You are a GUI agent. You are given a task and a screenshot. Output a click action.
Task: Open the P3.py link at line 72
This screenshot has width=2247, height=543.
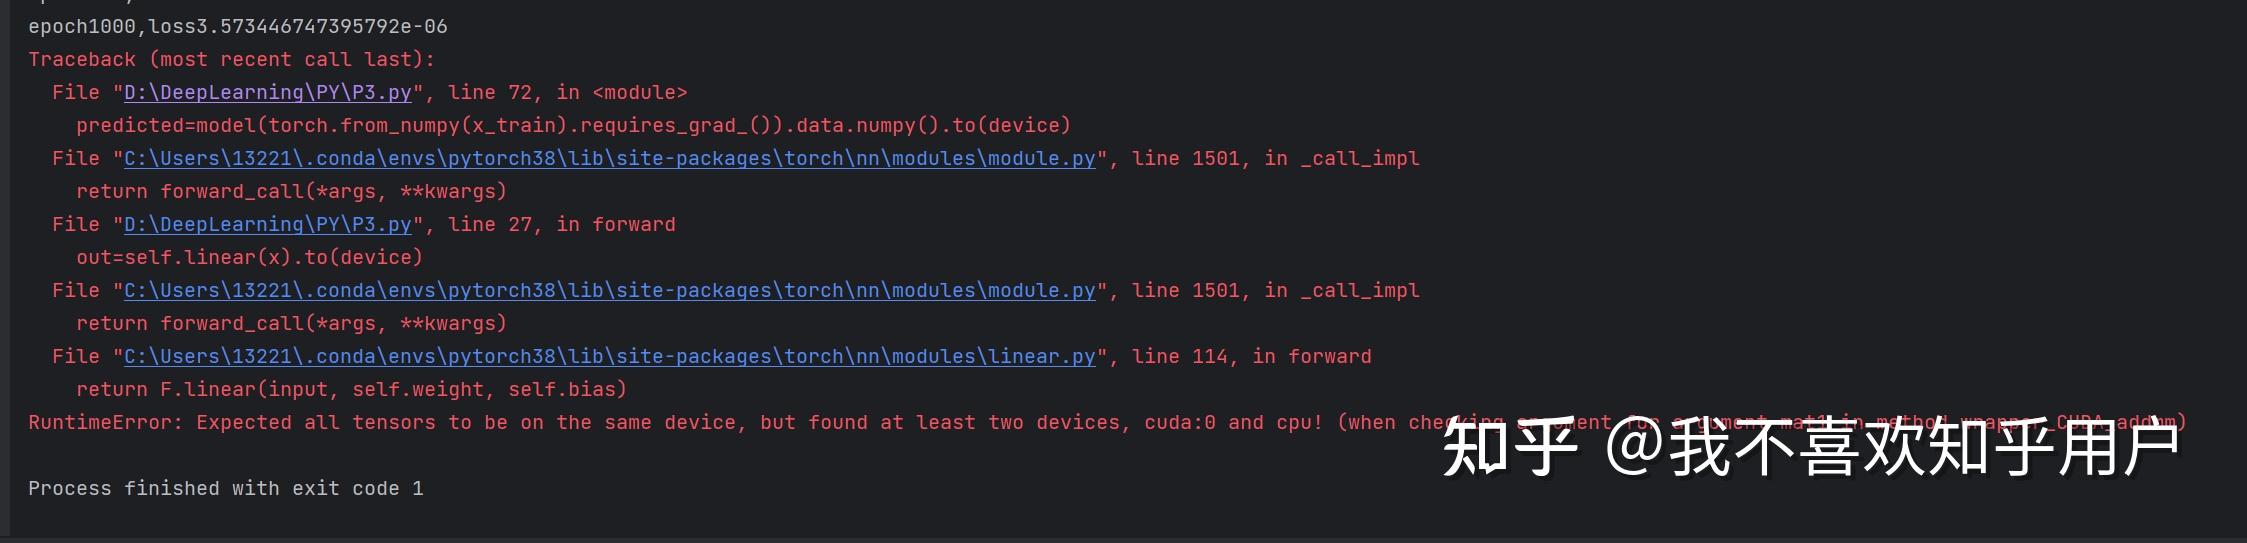click(x=267, y=93)
